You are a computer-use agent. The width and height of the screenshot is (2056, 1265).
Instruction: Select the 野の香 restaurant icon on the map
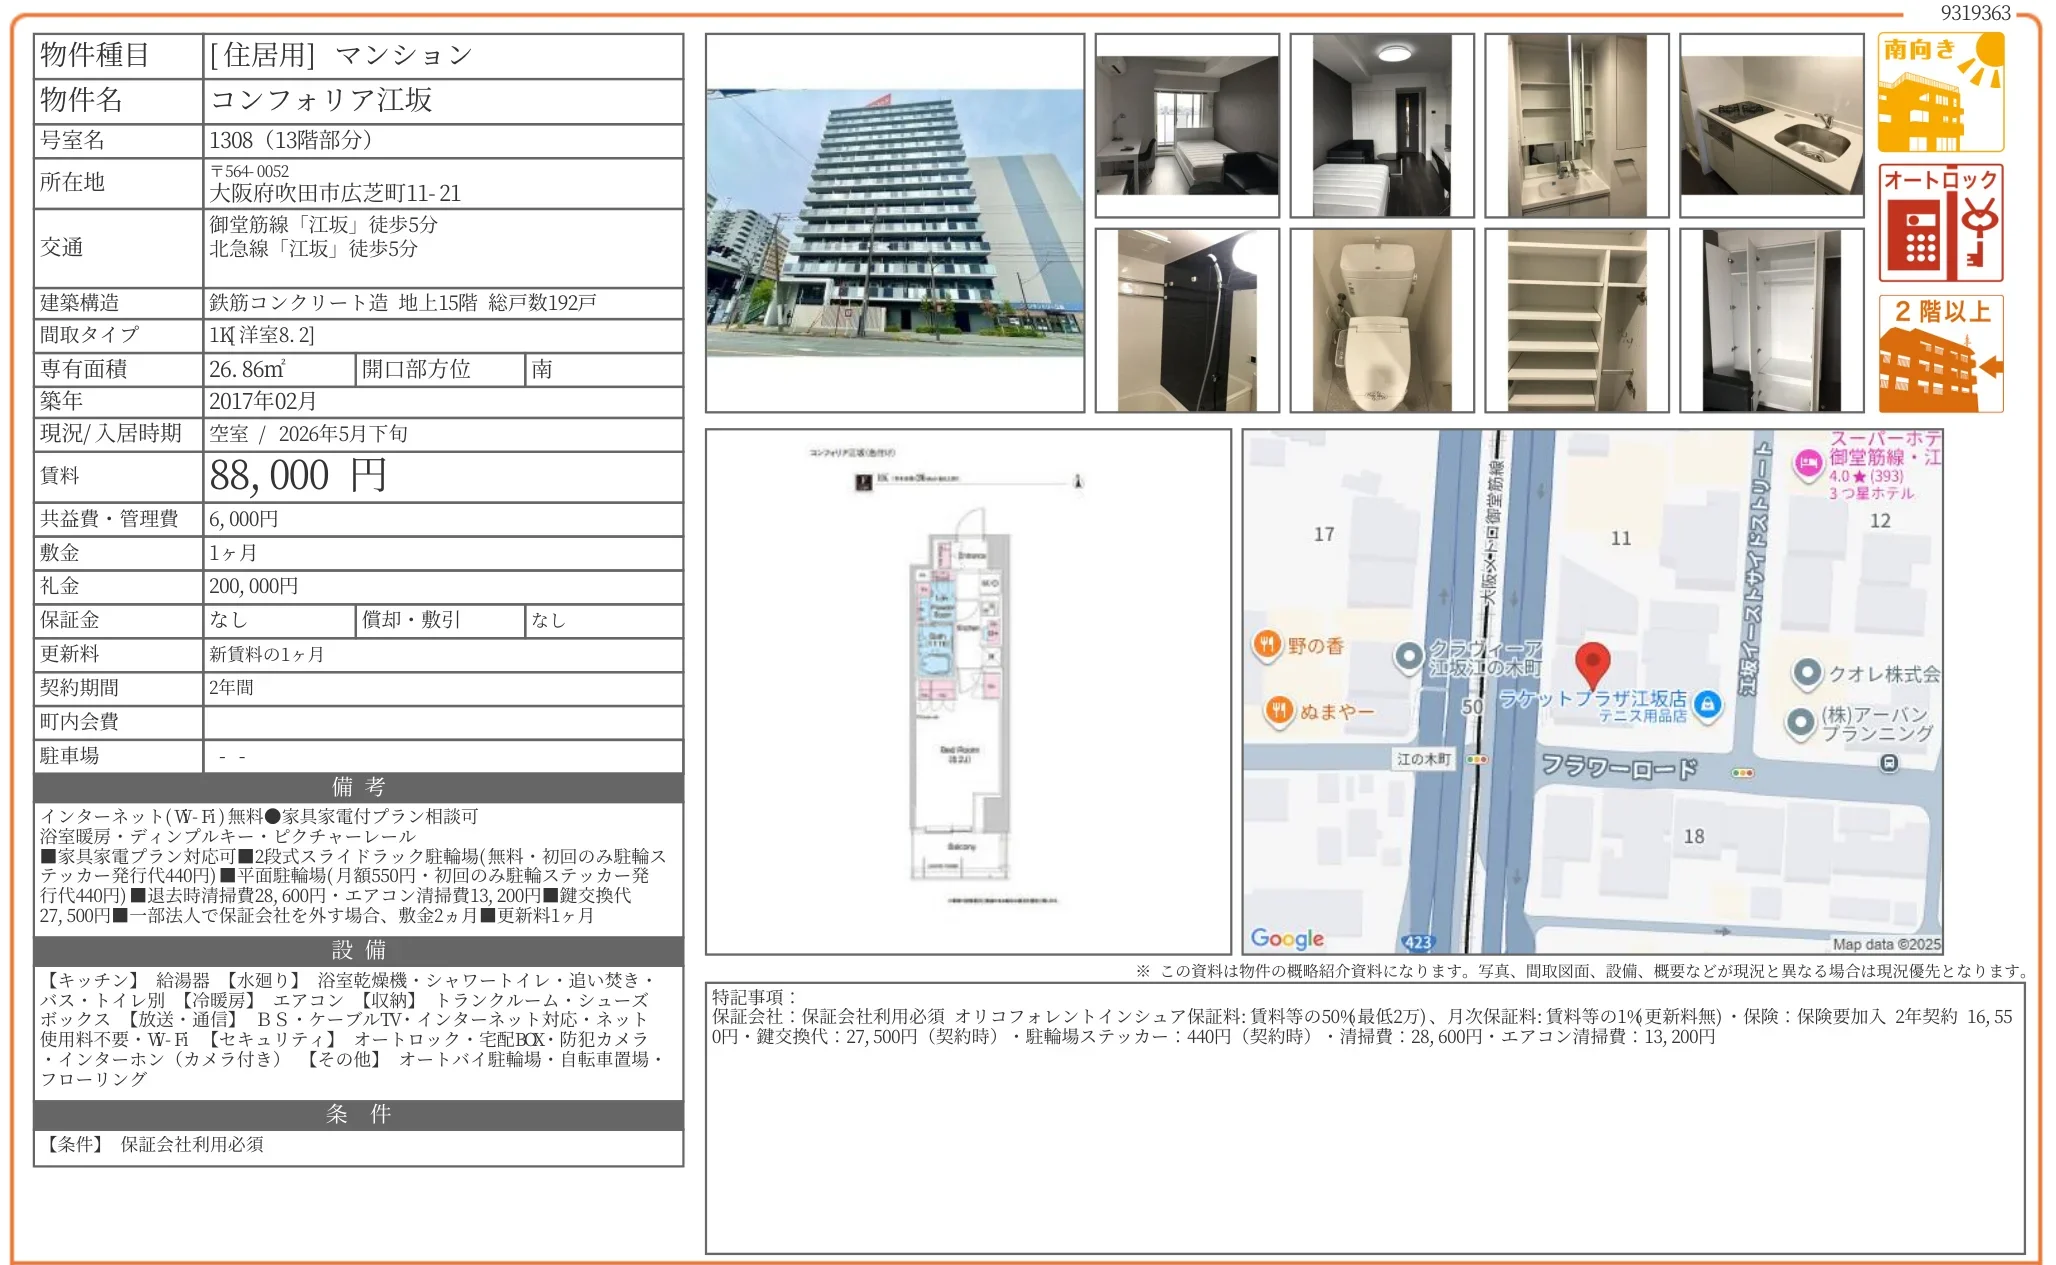click(x=1266, y=645)
